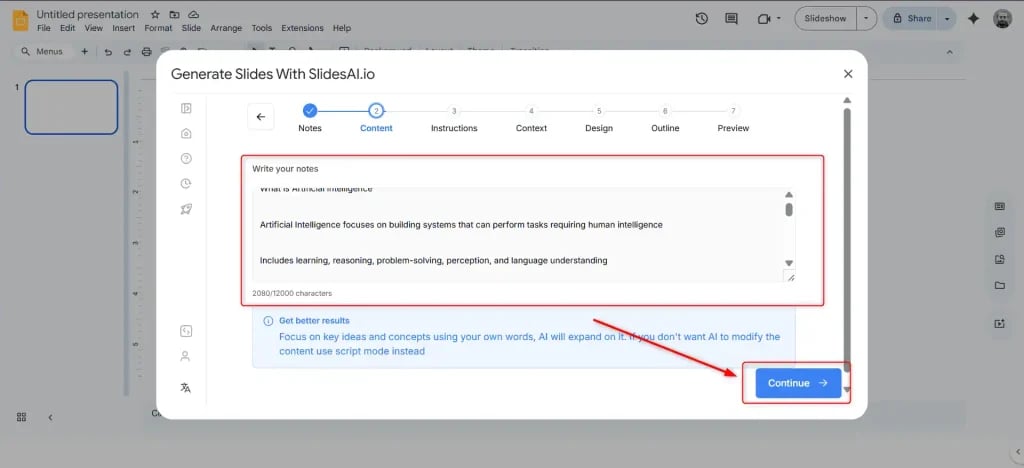Select slide 1 thumbnail in filmstrip
Image resolution: width=1024 pixels, height=468 pixels.
pos(71,107)
